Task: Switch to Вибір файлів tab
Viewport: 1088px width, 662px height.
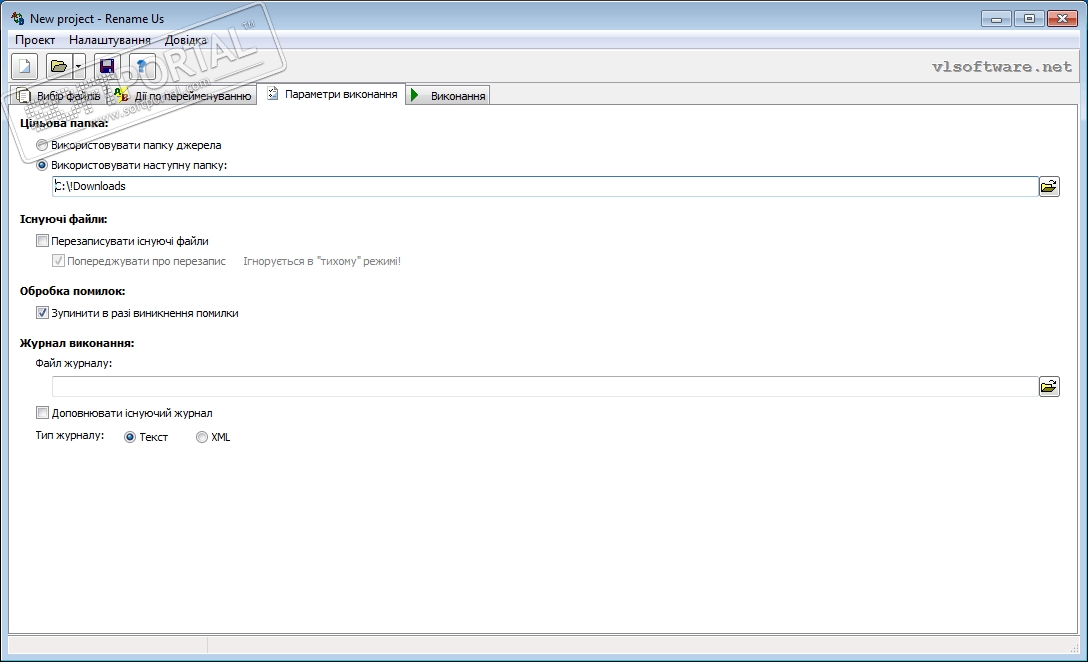Action: 59,96
